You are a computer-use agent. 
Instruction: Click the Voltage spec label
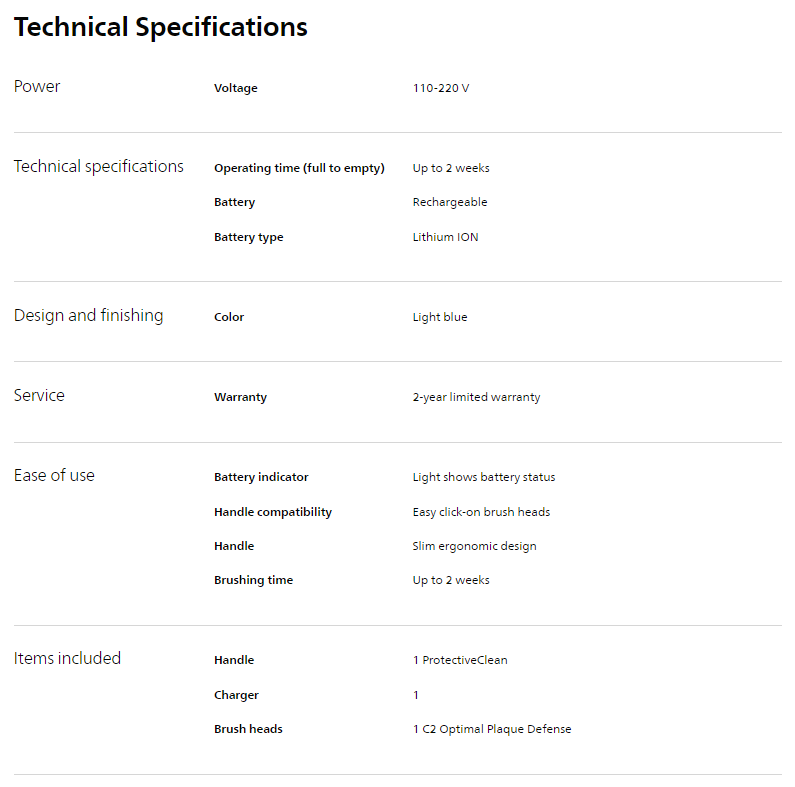click(236, 88)
